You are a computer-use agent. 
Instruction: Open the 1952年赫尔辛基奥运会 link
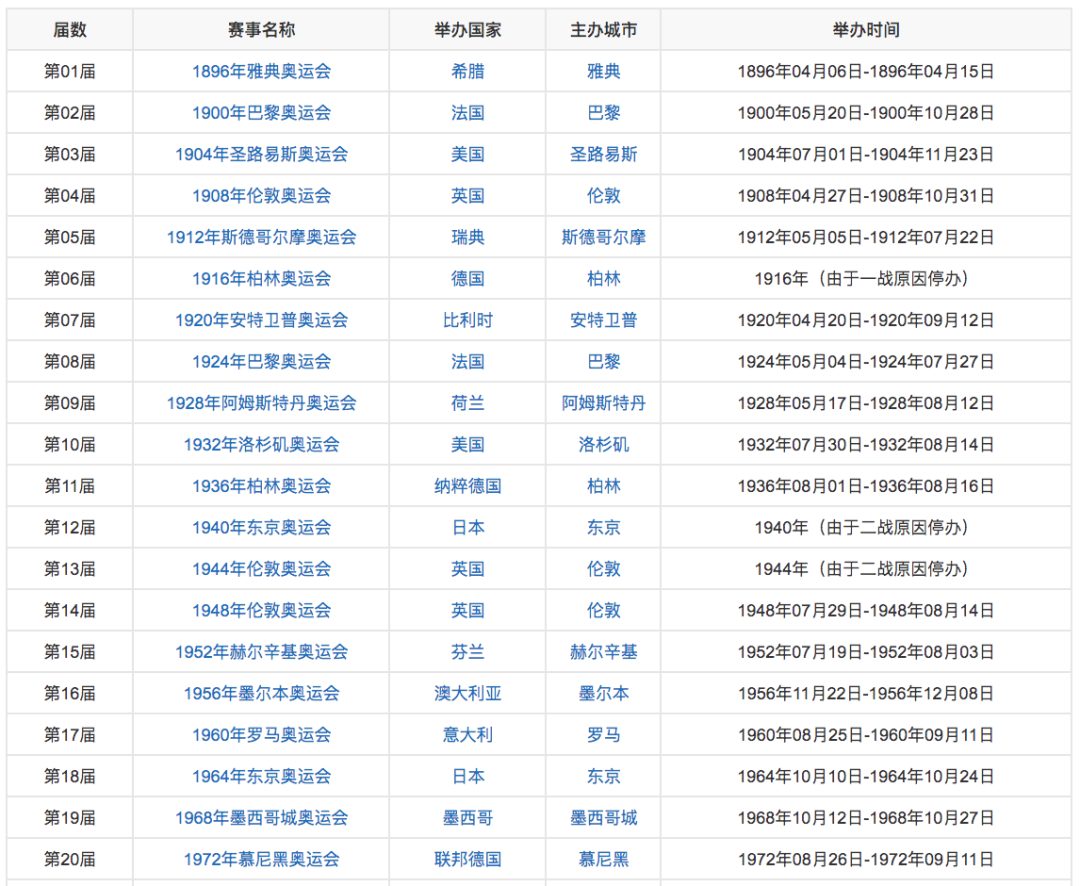[x=261, y=652]
